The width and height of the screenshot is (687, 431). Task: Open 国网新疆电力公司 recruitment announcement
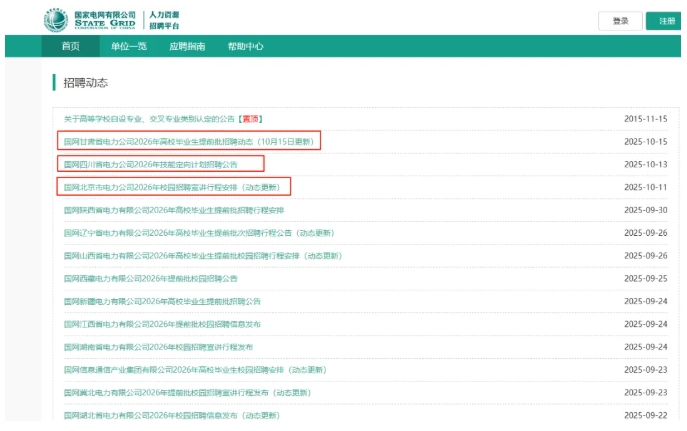pos(162,301)
